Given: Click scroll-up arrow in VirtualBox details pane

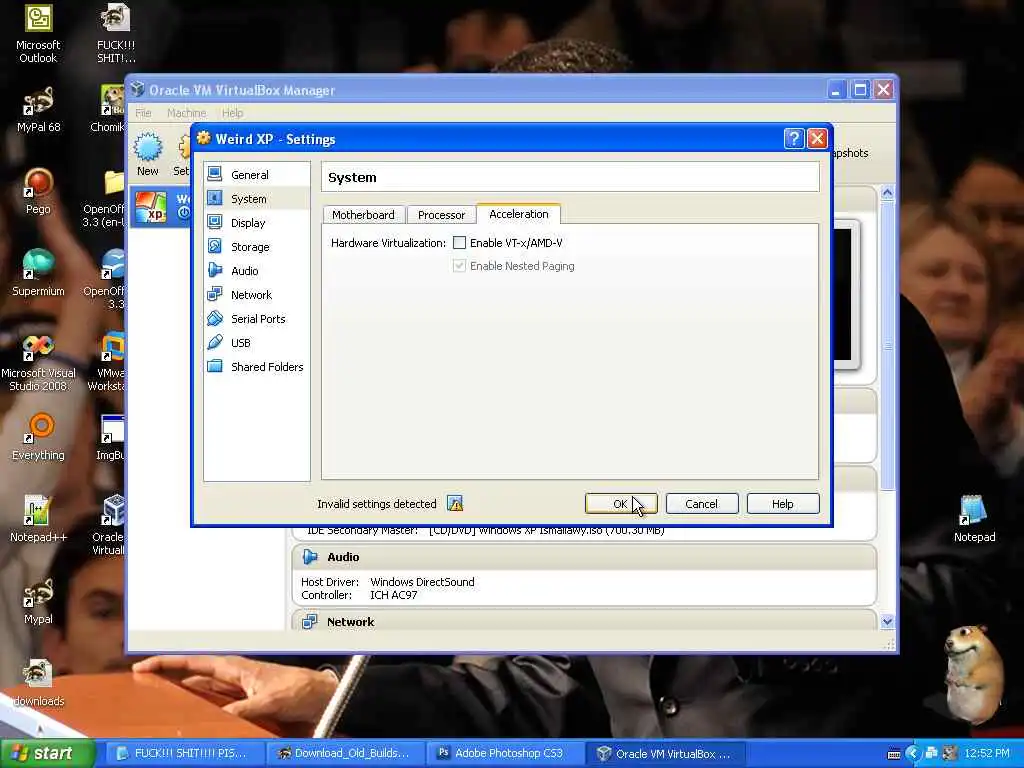Looking at the screenshot, I should click(x=887, y=193).
